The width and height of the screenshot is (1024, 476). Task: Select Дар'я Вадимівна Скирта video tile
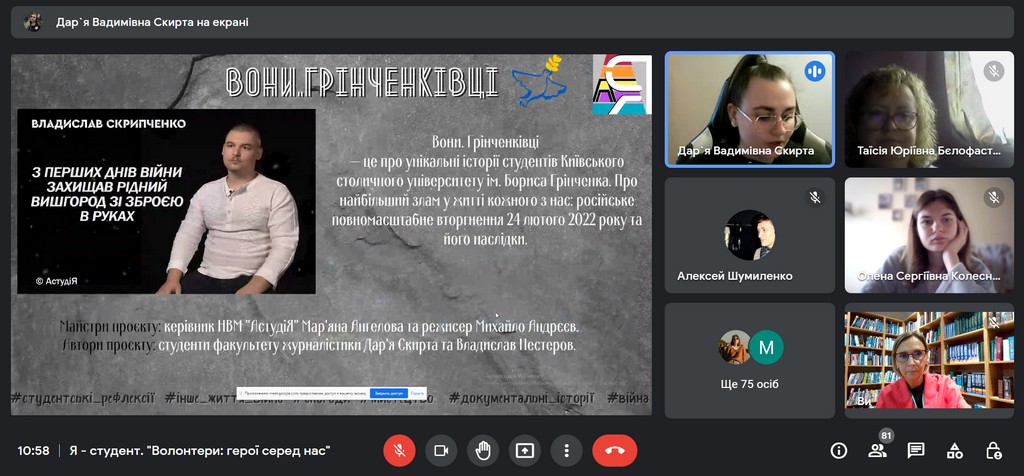click(x=750, y=108)
